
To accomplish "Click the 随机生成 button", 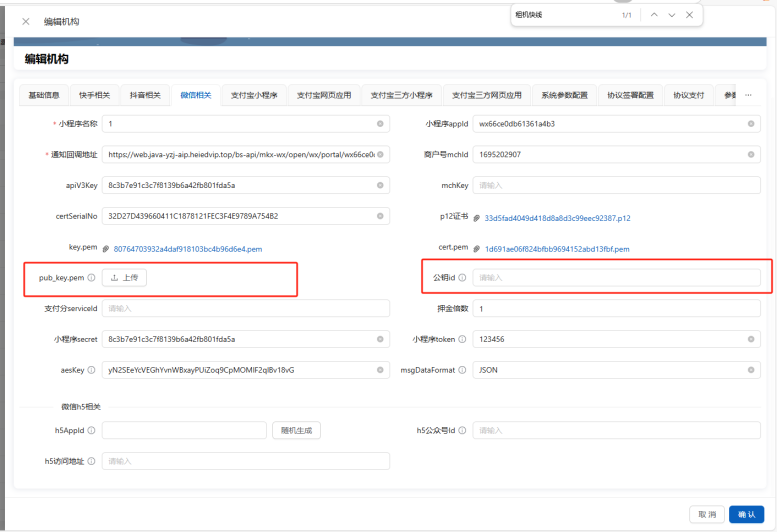I will [296, 430].
